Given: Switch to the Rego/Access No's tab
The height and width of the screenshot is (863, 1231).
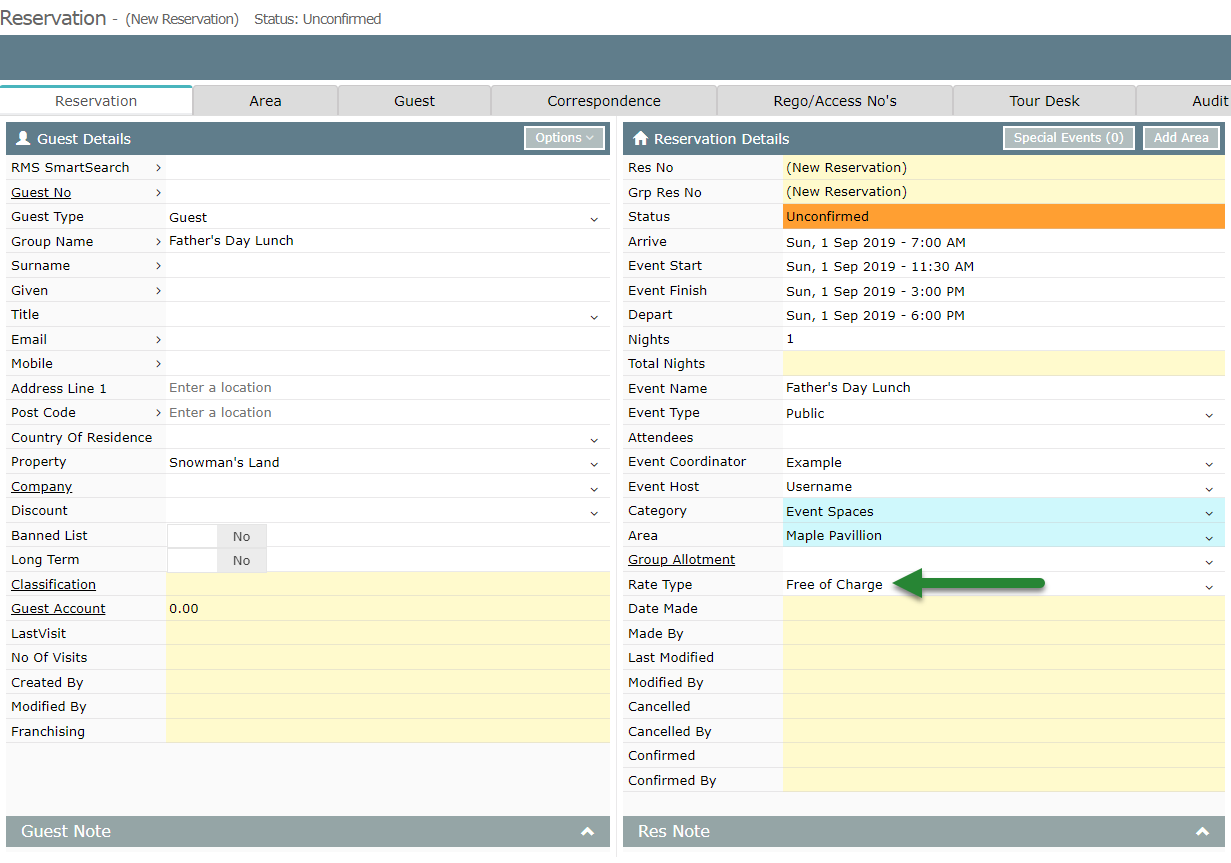Looking at the screenshot, I should (835, 101).
